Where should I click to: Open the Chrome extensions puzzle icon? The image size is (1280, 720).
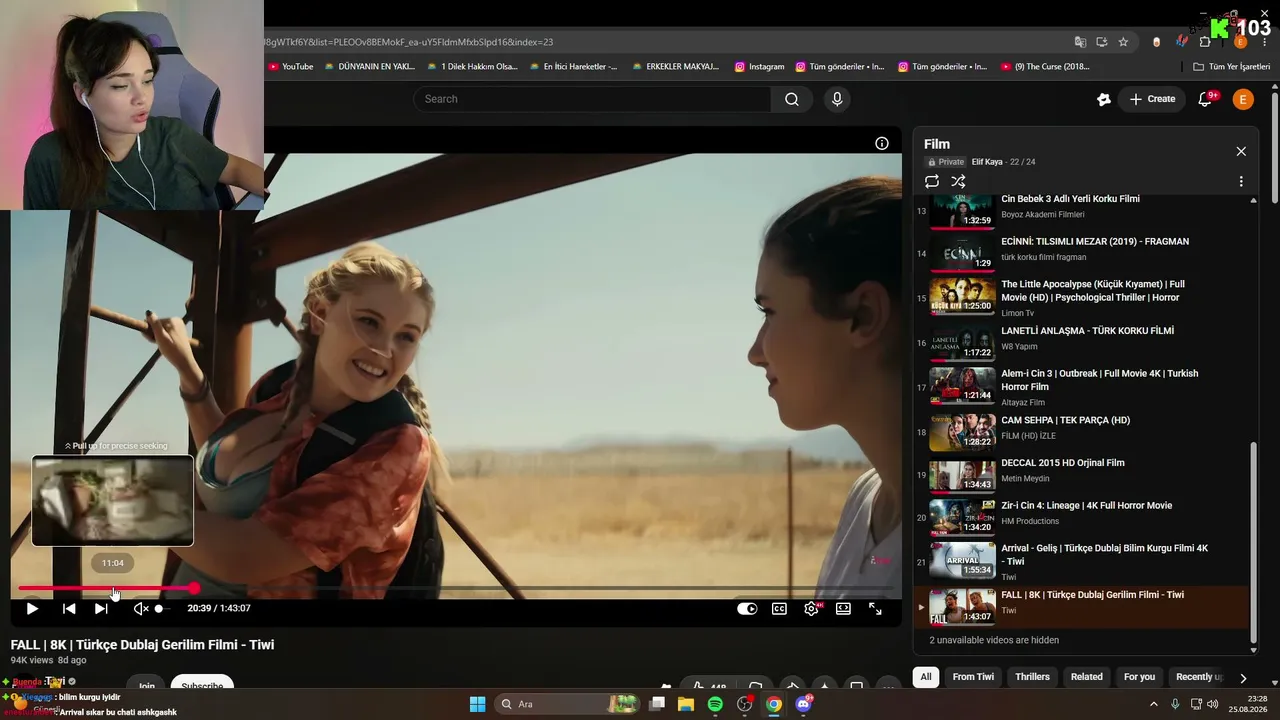[1205, 42]
